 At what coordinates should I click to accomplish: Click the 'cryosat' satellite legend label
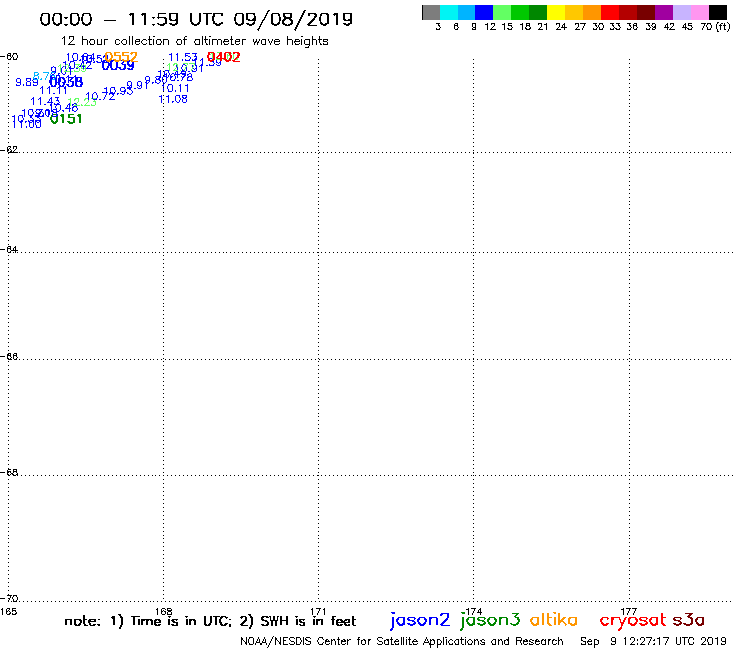(x=633, y=620)
